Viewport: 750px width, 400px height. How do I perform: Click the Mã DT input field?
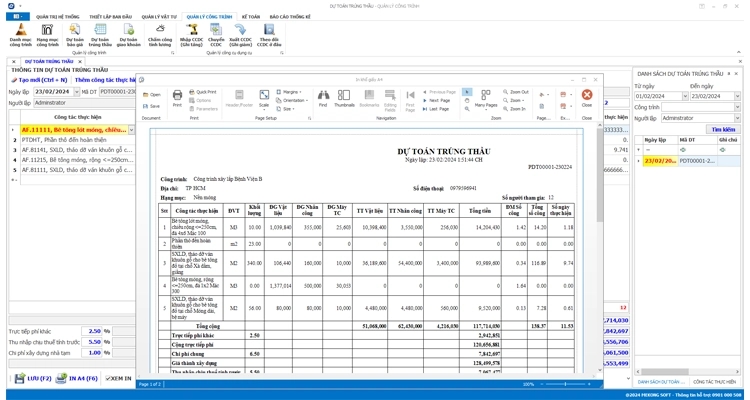(118, 92)
